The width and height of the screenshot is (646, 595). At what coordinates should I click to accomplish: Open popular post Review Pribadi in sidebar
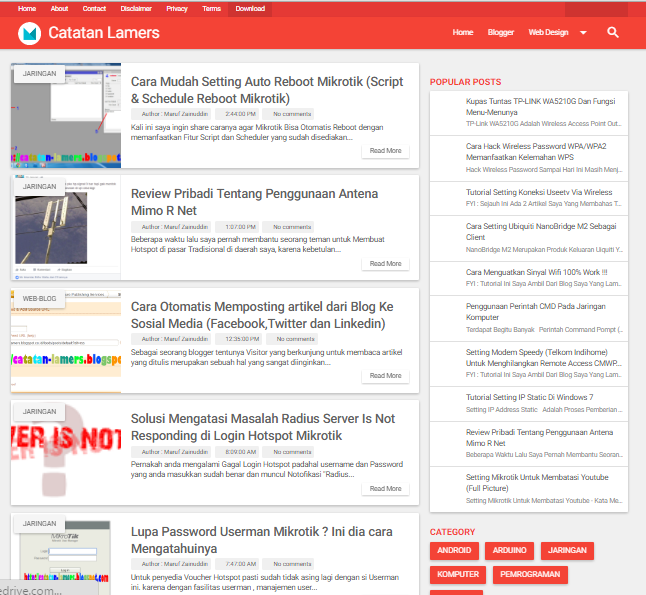pos(539,438)
